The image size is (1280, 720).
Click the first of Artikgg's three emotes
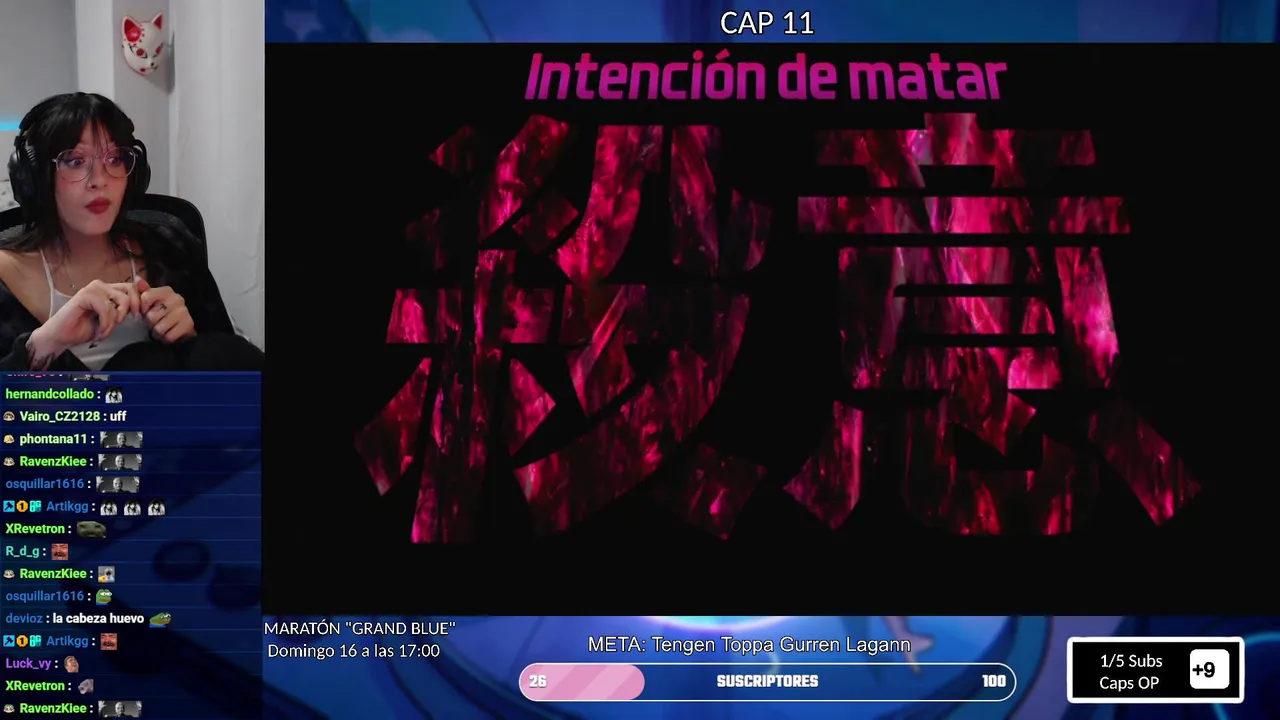108,508
